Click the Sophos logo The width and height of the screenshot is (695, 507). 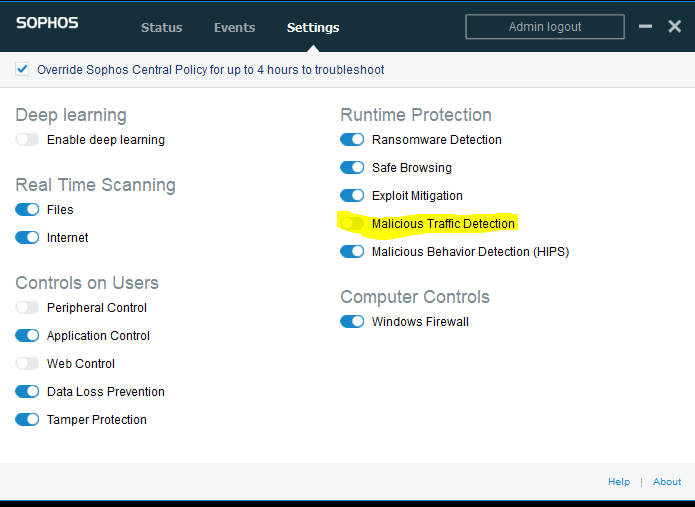pyautogui.click(x=47, y=23)
